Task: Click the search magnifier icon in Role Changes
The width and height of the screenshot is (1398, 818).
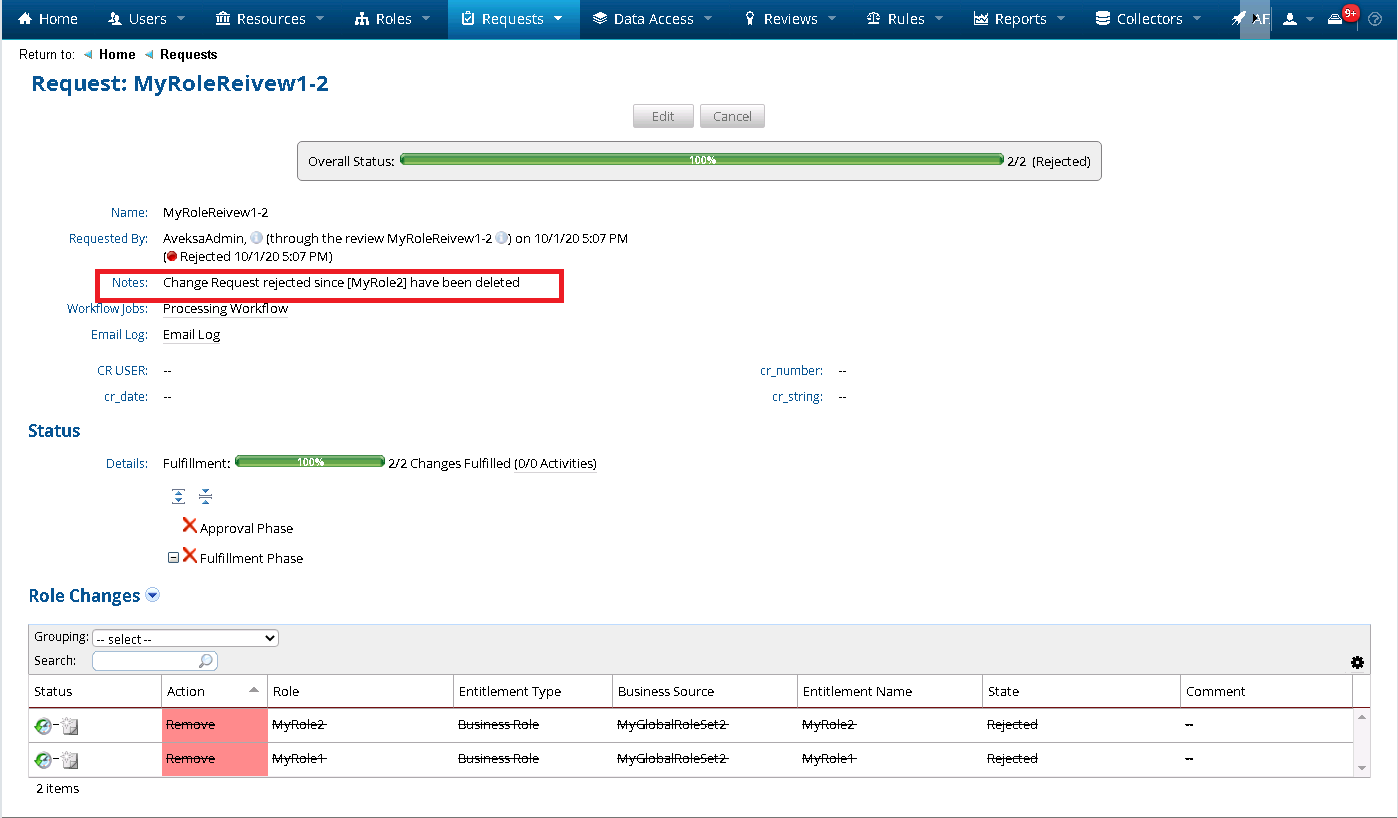Action: pyautogui.click(x=205, y=661)
